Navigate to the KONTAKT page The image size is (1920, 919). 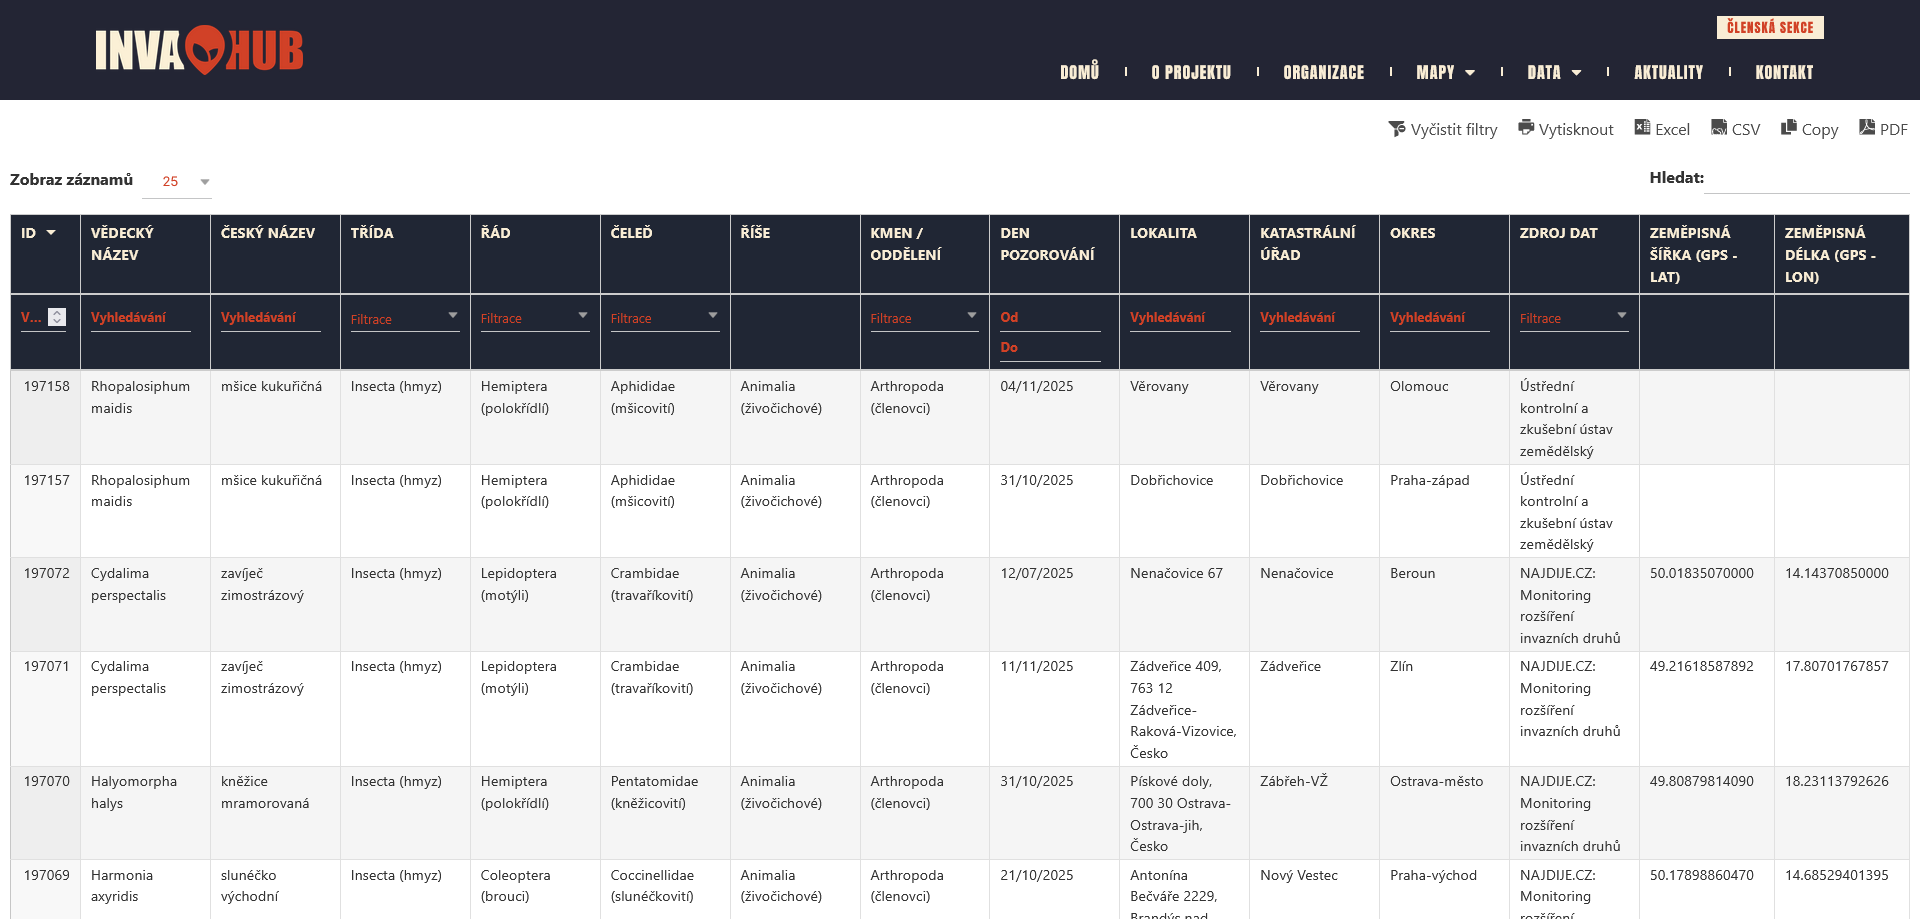1784,72
